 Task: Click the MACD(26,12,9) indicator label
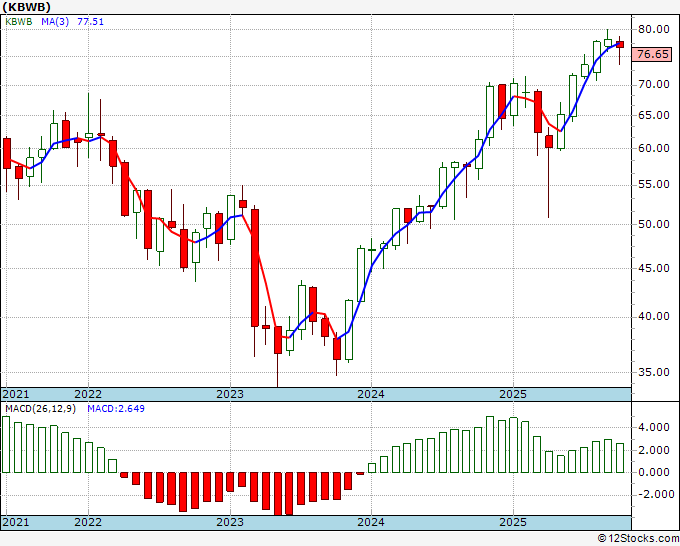click(x=40, y=409)
